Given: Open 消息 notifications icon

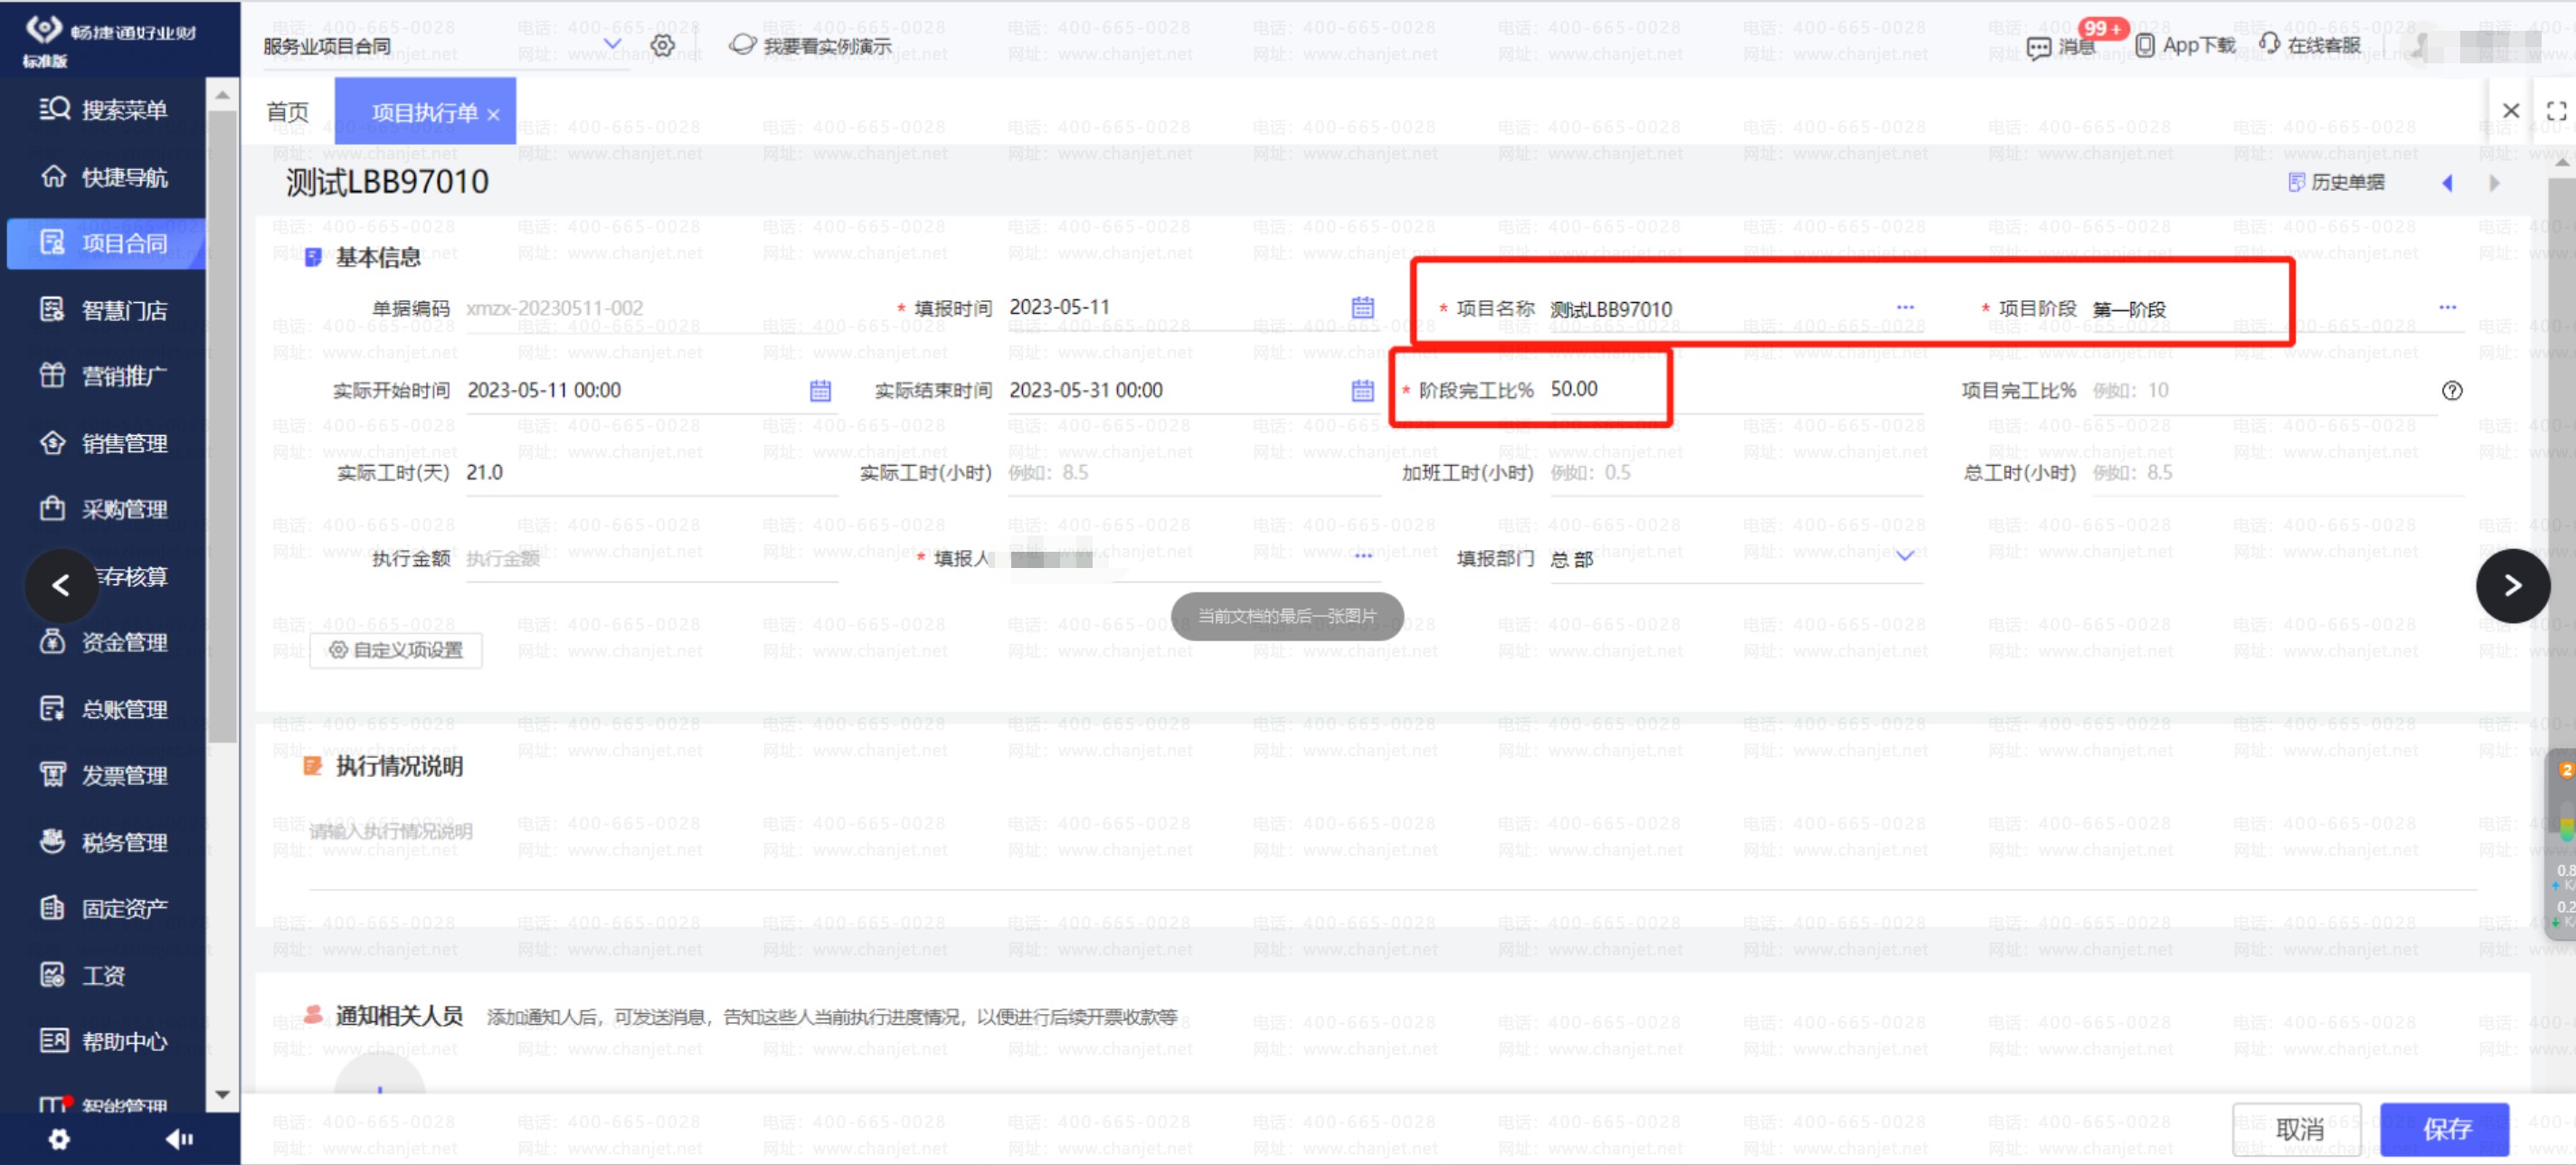Looking at the screenshot, I should [2039, 47].
